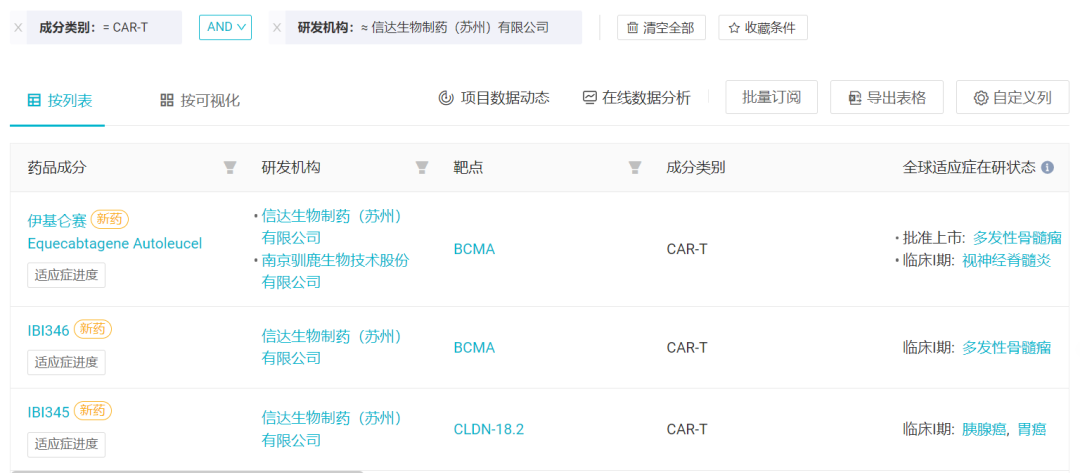Open 项目数据动态
1080x473 pixels.
tap(494, 98)
